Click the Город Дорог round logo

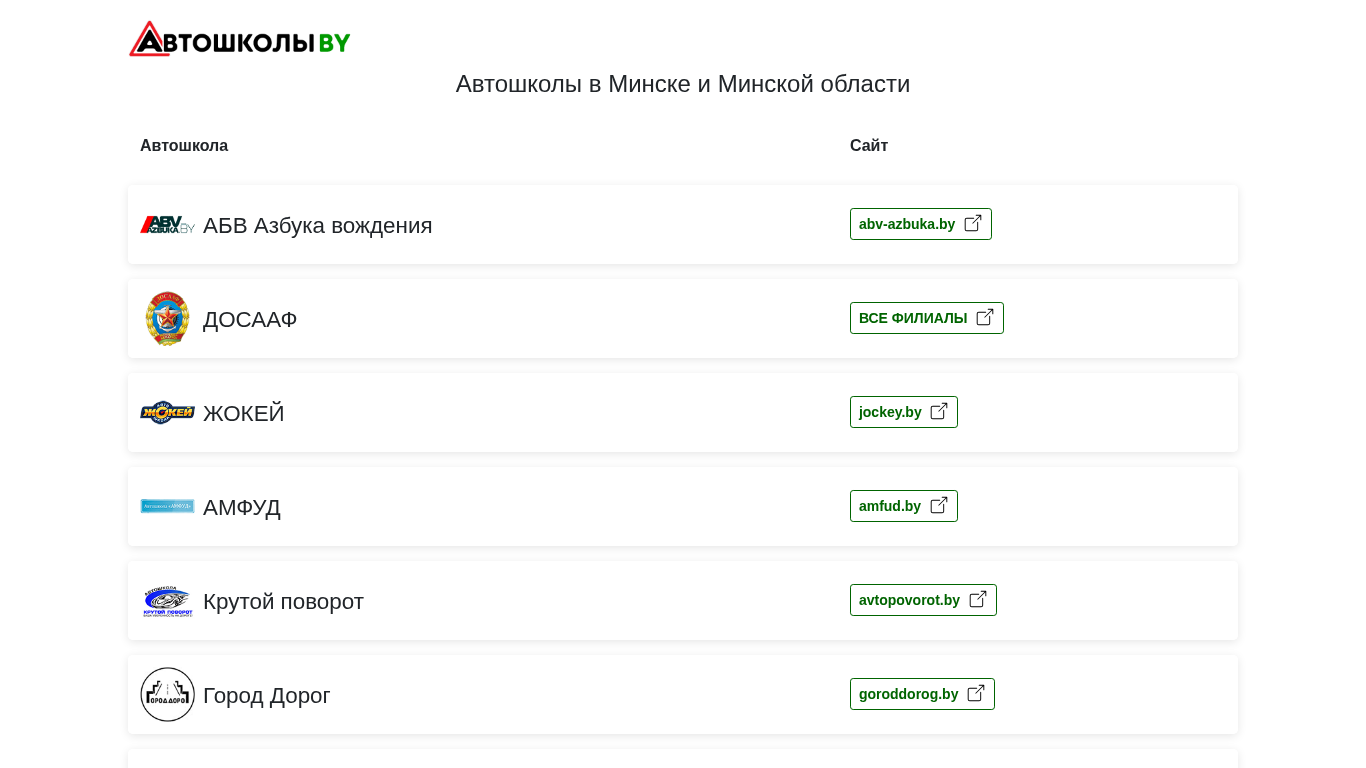click(x=167, y=694)
